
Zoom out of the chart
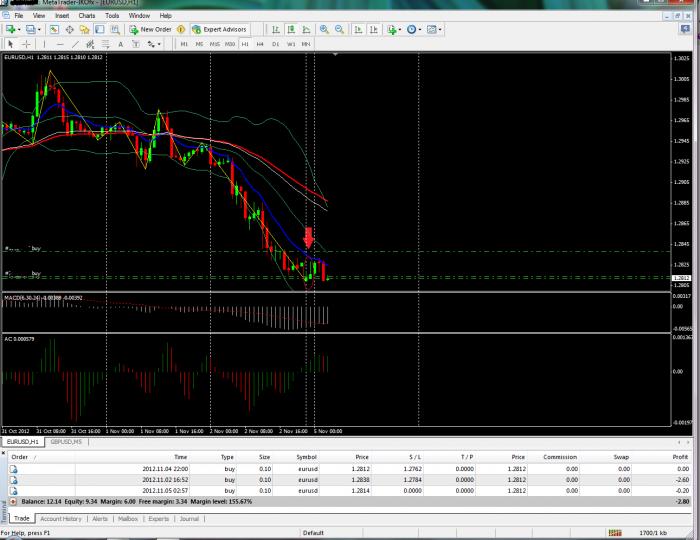340,29
